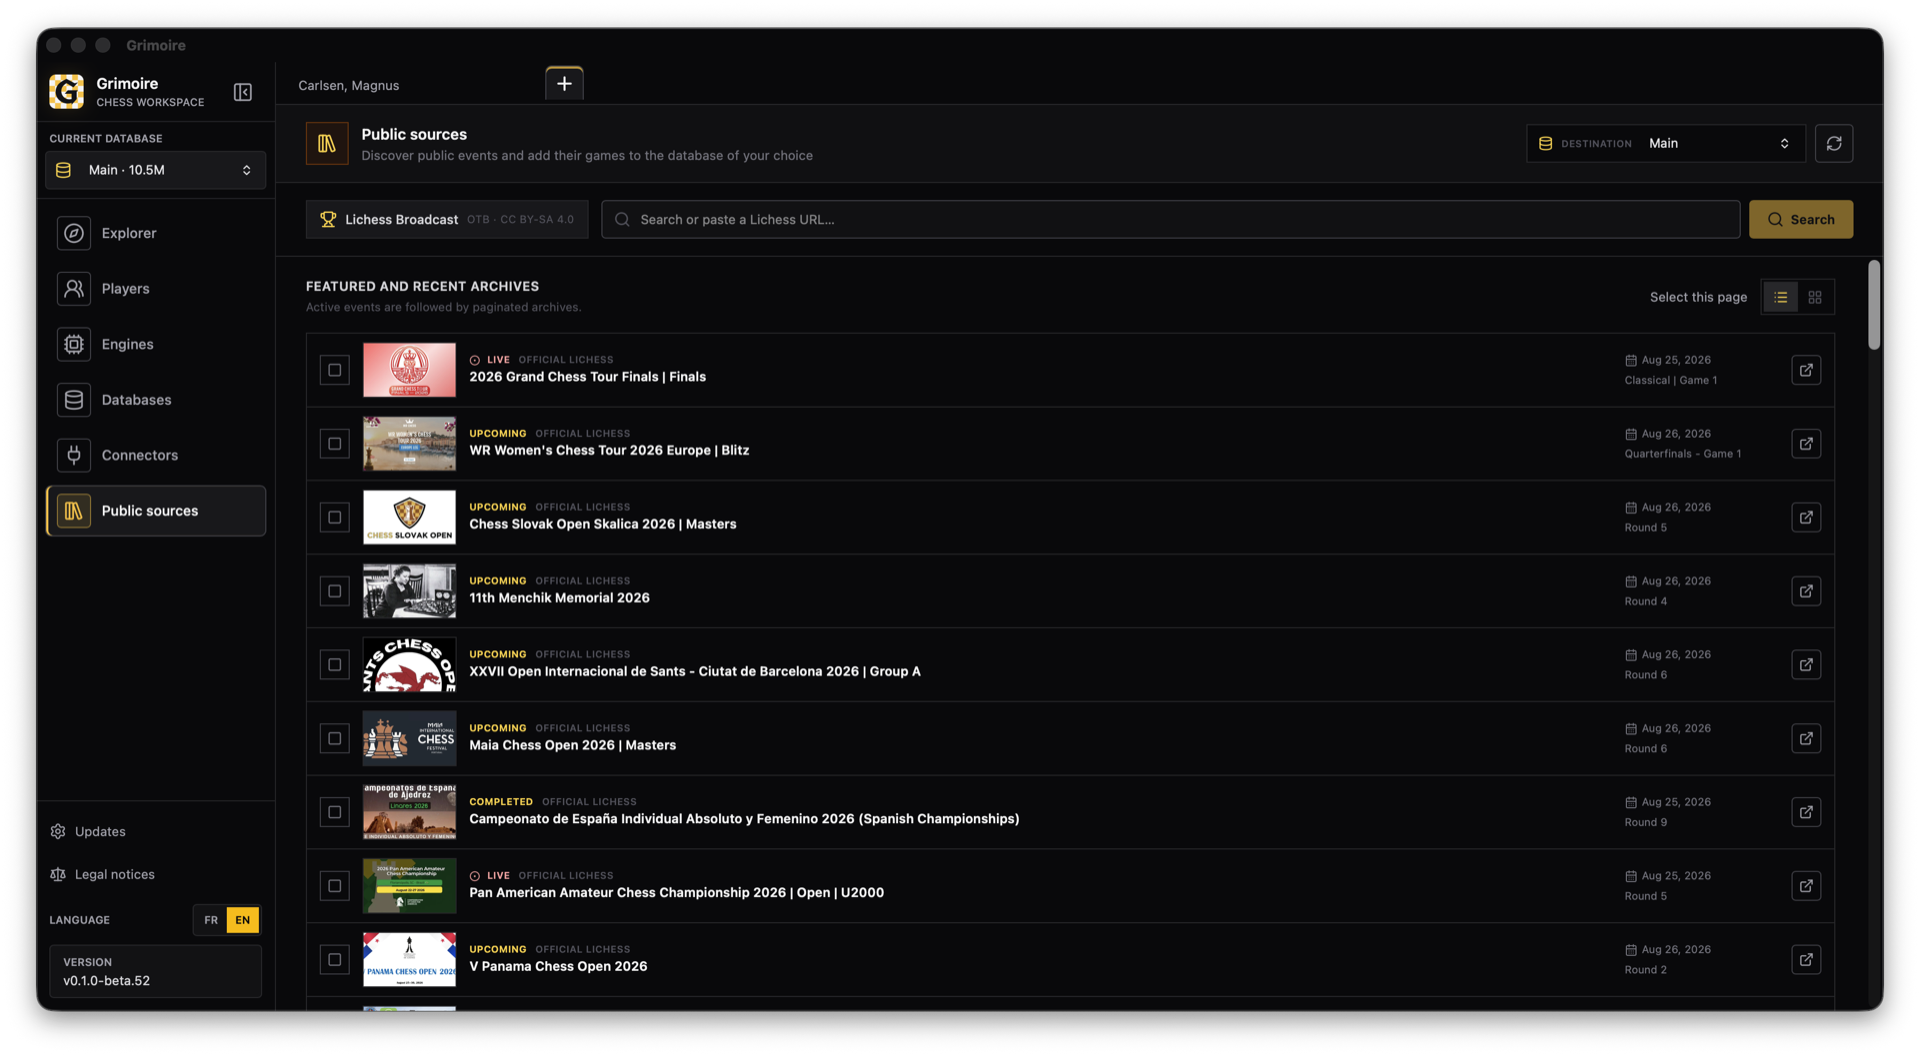Add a new tab with plus button
This screenshot has width=1920, height=1056.
click(564, 84)
